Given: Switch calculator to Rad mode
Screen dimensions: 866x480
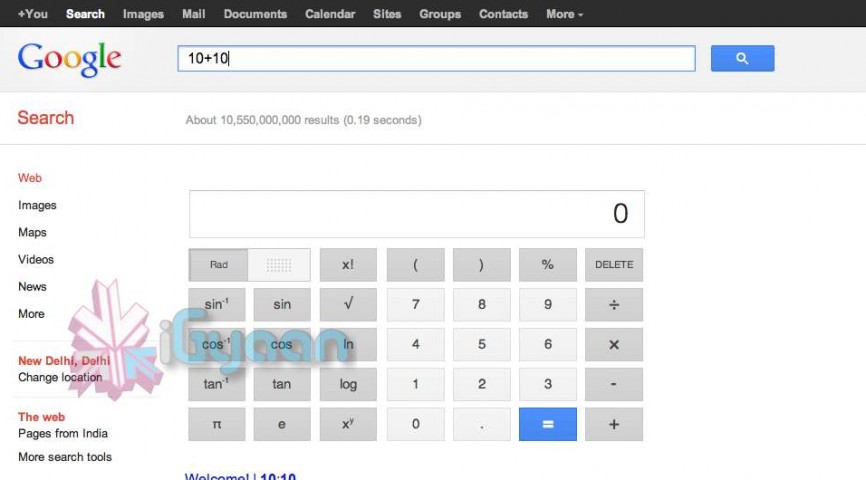Looking at the screenshot, I should tap(219, 265).
